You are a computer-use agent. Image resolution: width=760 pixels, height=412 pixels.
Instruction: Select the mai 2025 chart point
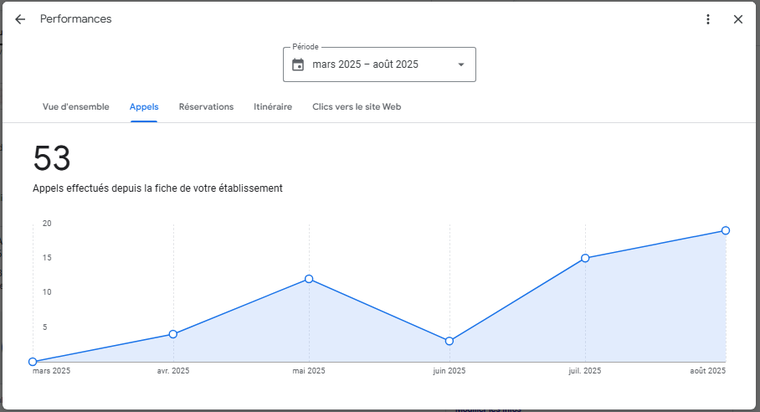(309, 279)
